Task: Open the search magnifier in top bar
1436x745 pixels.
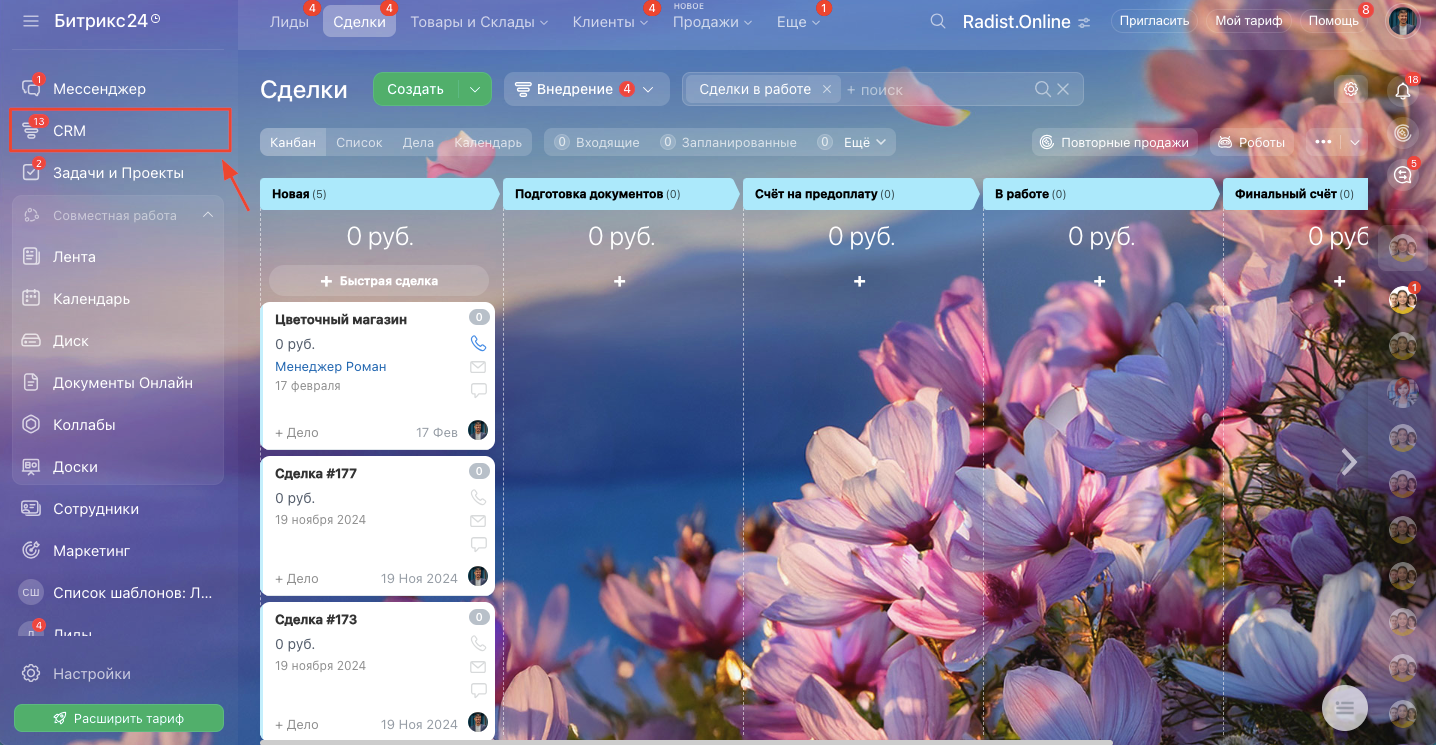Action: [938, 21]
